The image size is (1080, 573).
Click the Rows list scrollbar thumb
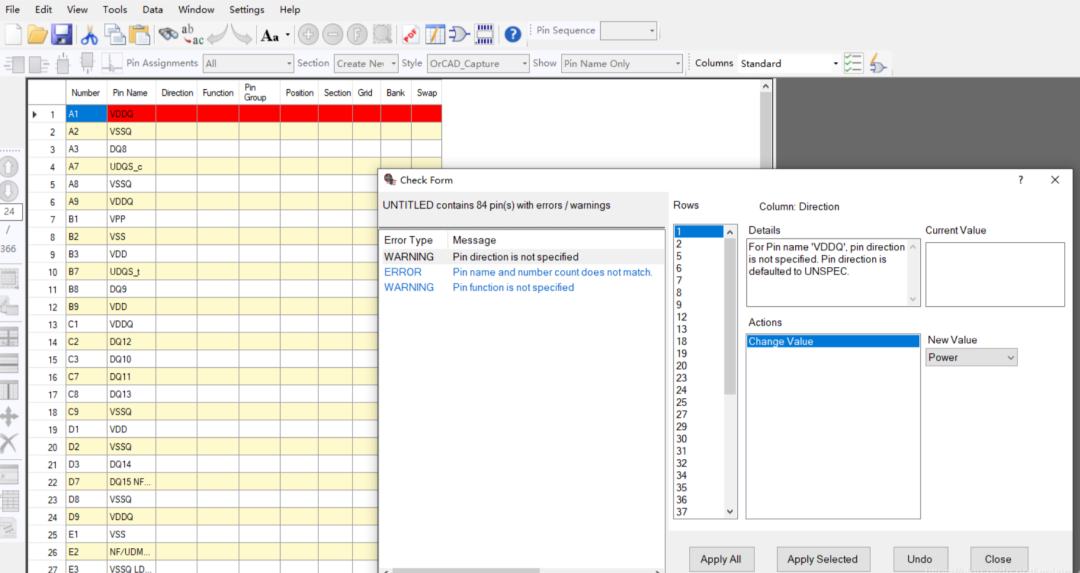coord(730,317)
